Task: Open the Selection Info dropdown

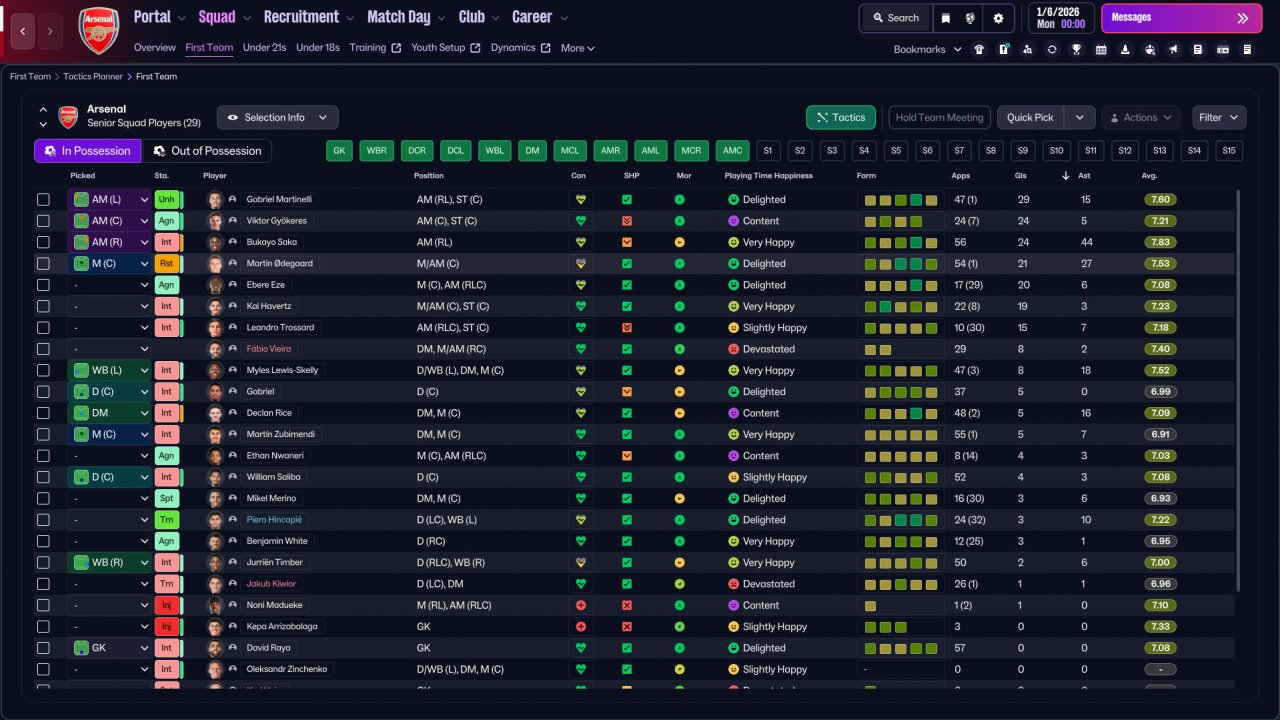Action: coord(278,118)
